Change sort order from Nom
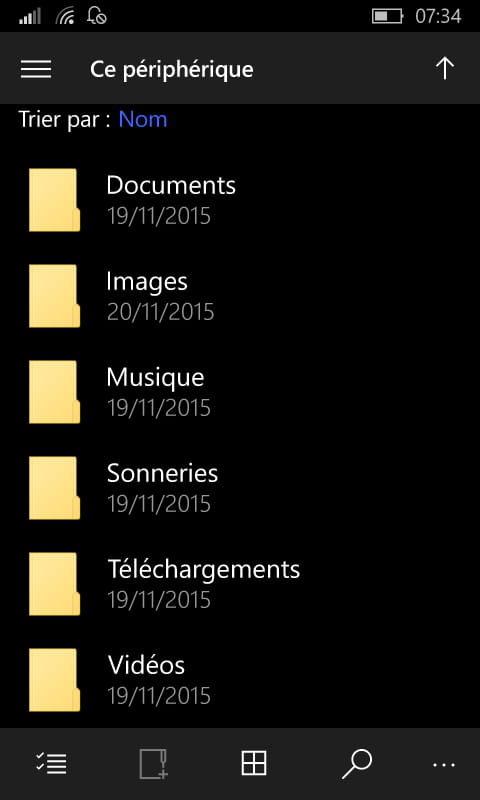 tap(143, 120)
